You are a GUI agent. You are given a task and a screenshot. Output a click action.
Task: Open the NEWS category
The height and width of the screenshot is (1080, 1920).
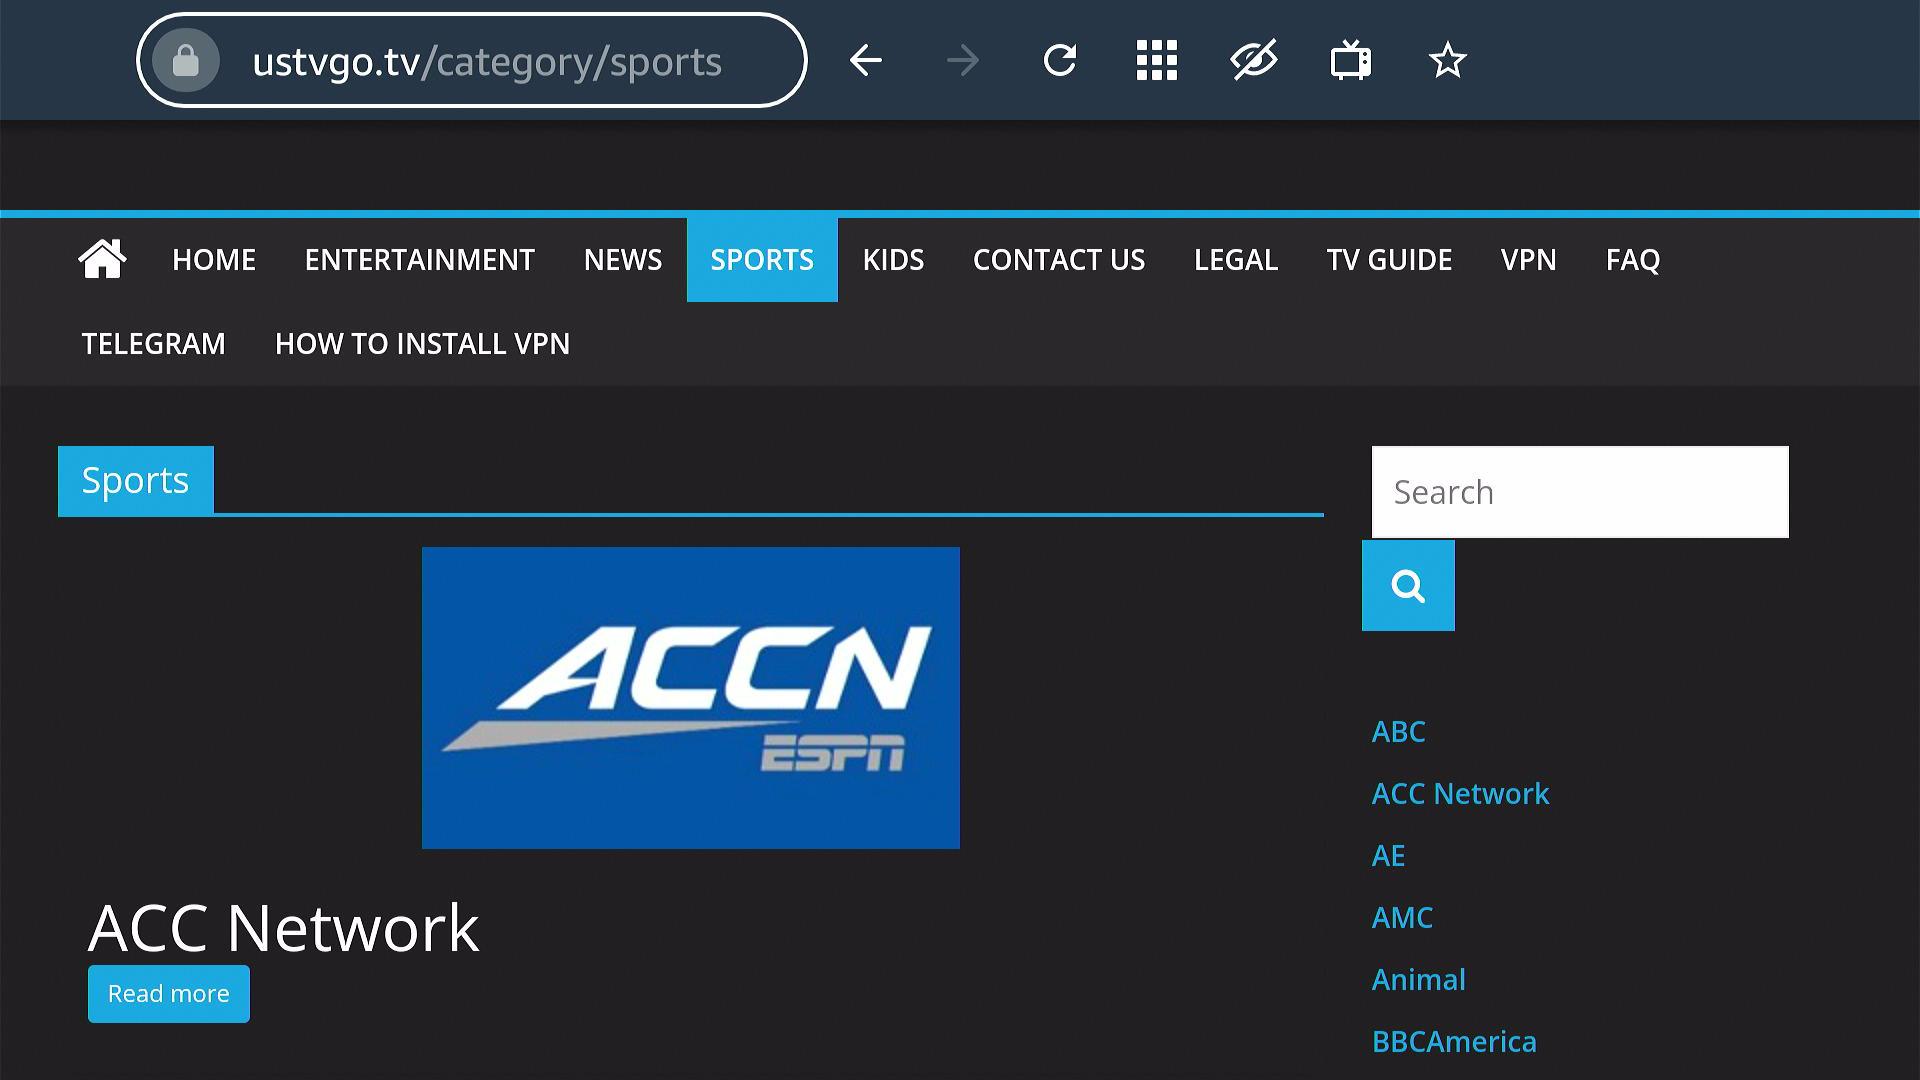623,260
